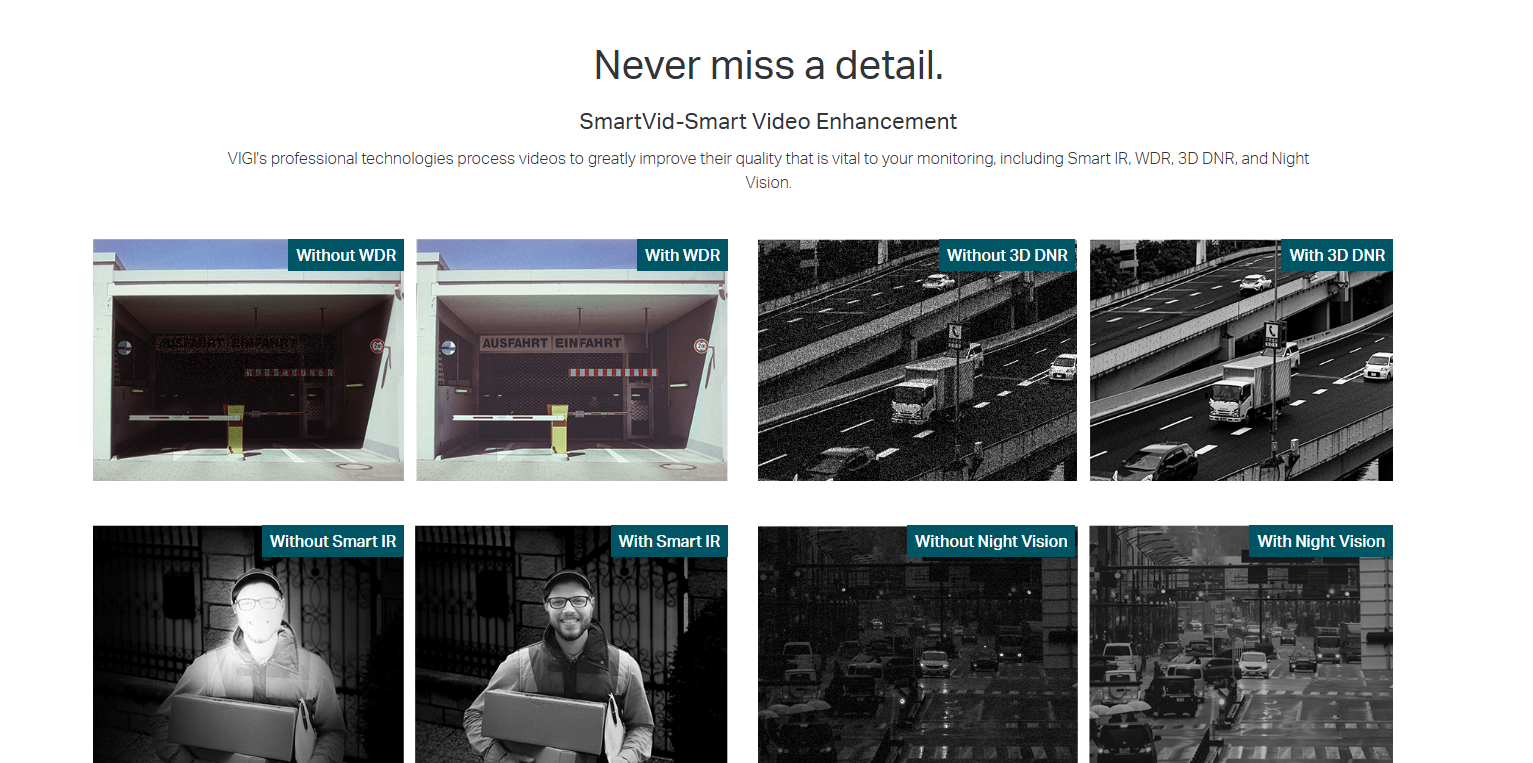1533x763 pixels.
Task: Select the 'With 3D DNR' label badge
Action: (x=1337, y=255)
